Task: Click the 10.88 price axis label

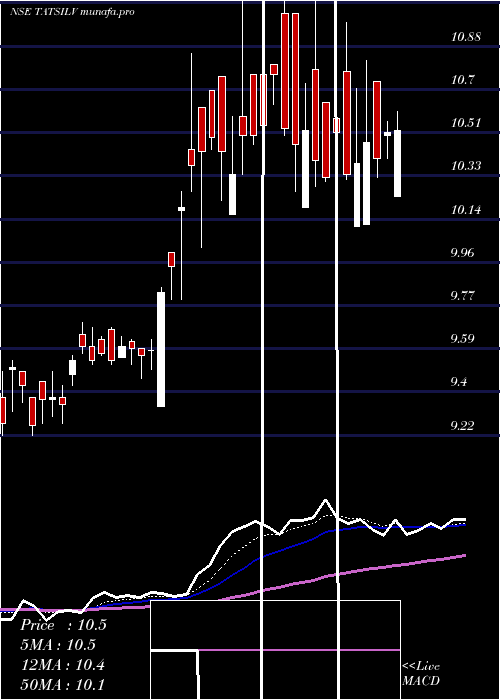Action: pyautogui.click(x=466, y=37)
